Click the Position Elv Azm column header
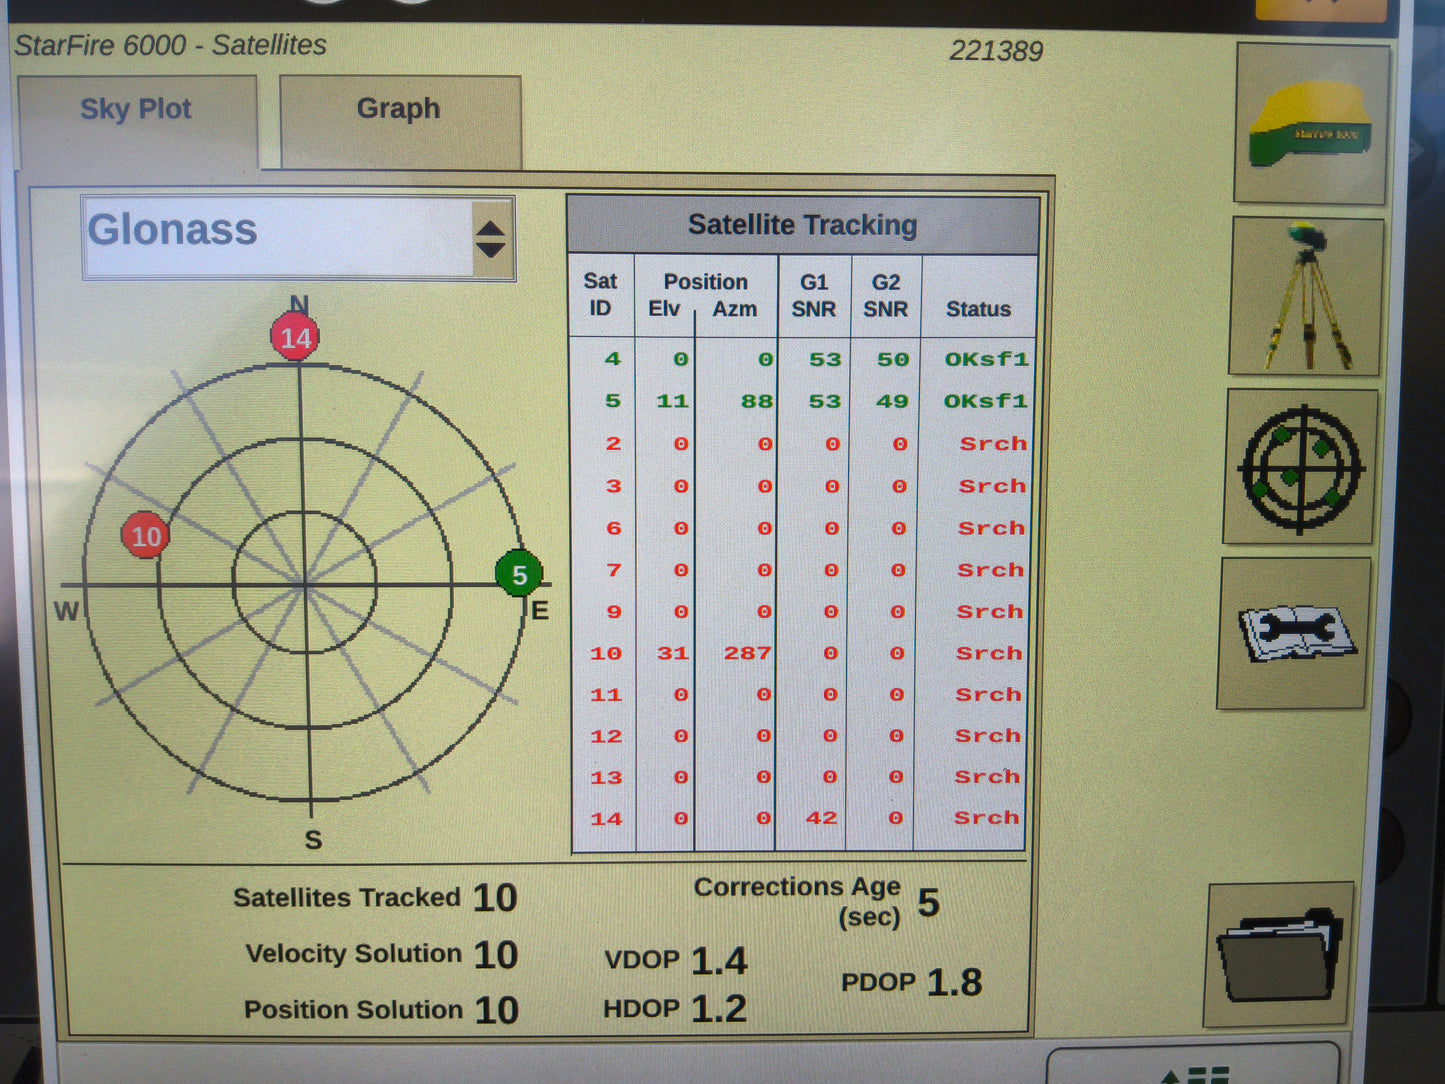 (x=706, y=295)
